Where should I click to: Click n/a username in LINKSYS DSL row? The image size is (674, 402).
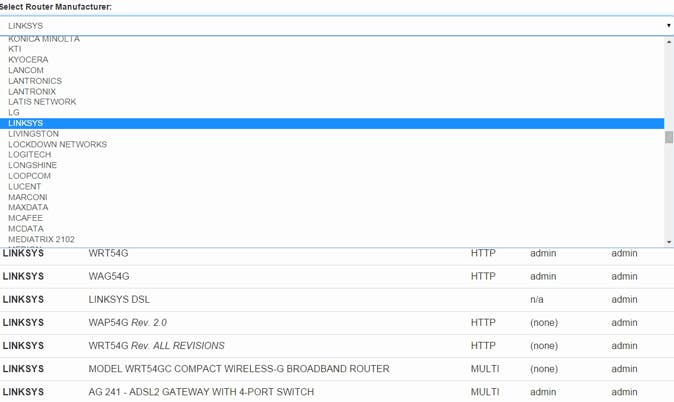pos(537,300)
